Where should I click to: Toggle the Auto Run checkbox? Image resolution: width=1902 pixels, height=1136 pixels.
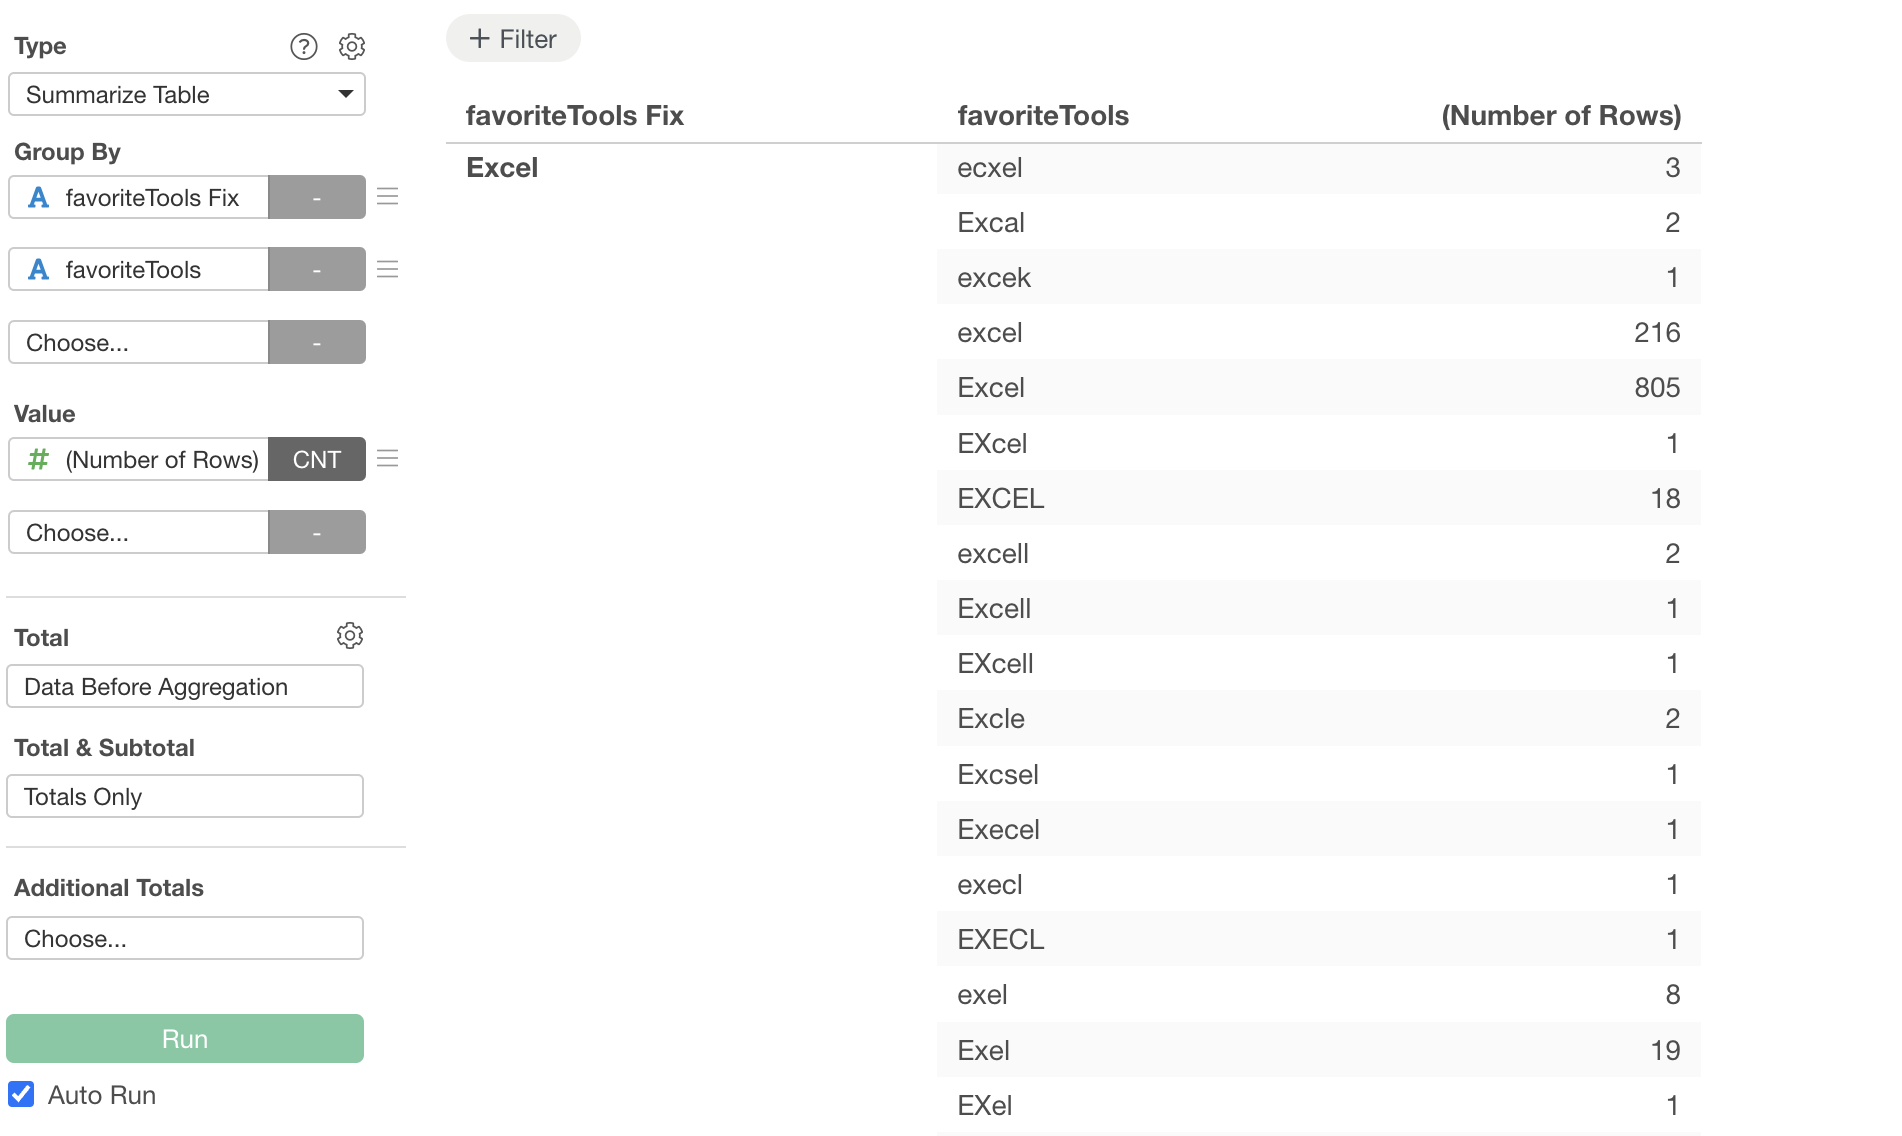21,1094
